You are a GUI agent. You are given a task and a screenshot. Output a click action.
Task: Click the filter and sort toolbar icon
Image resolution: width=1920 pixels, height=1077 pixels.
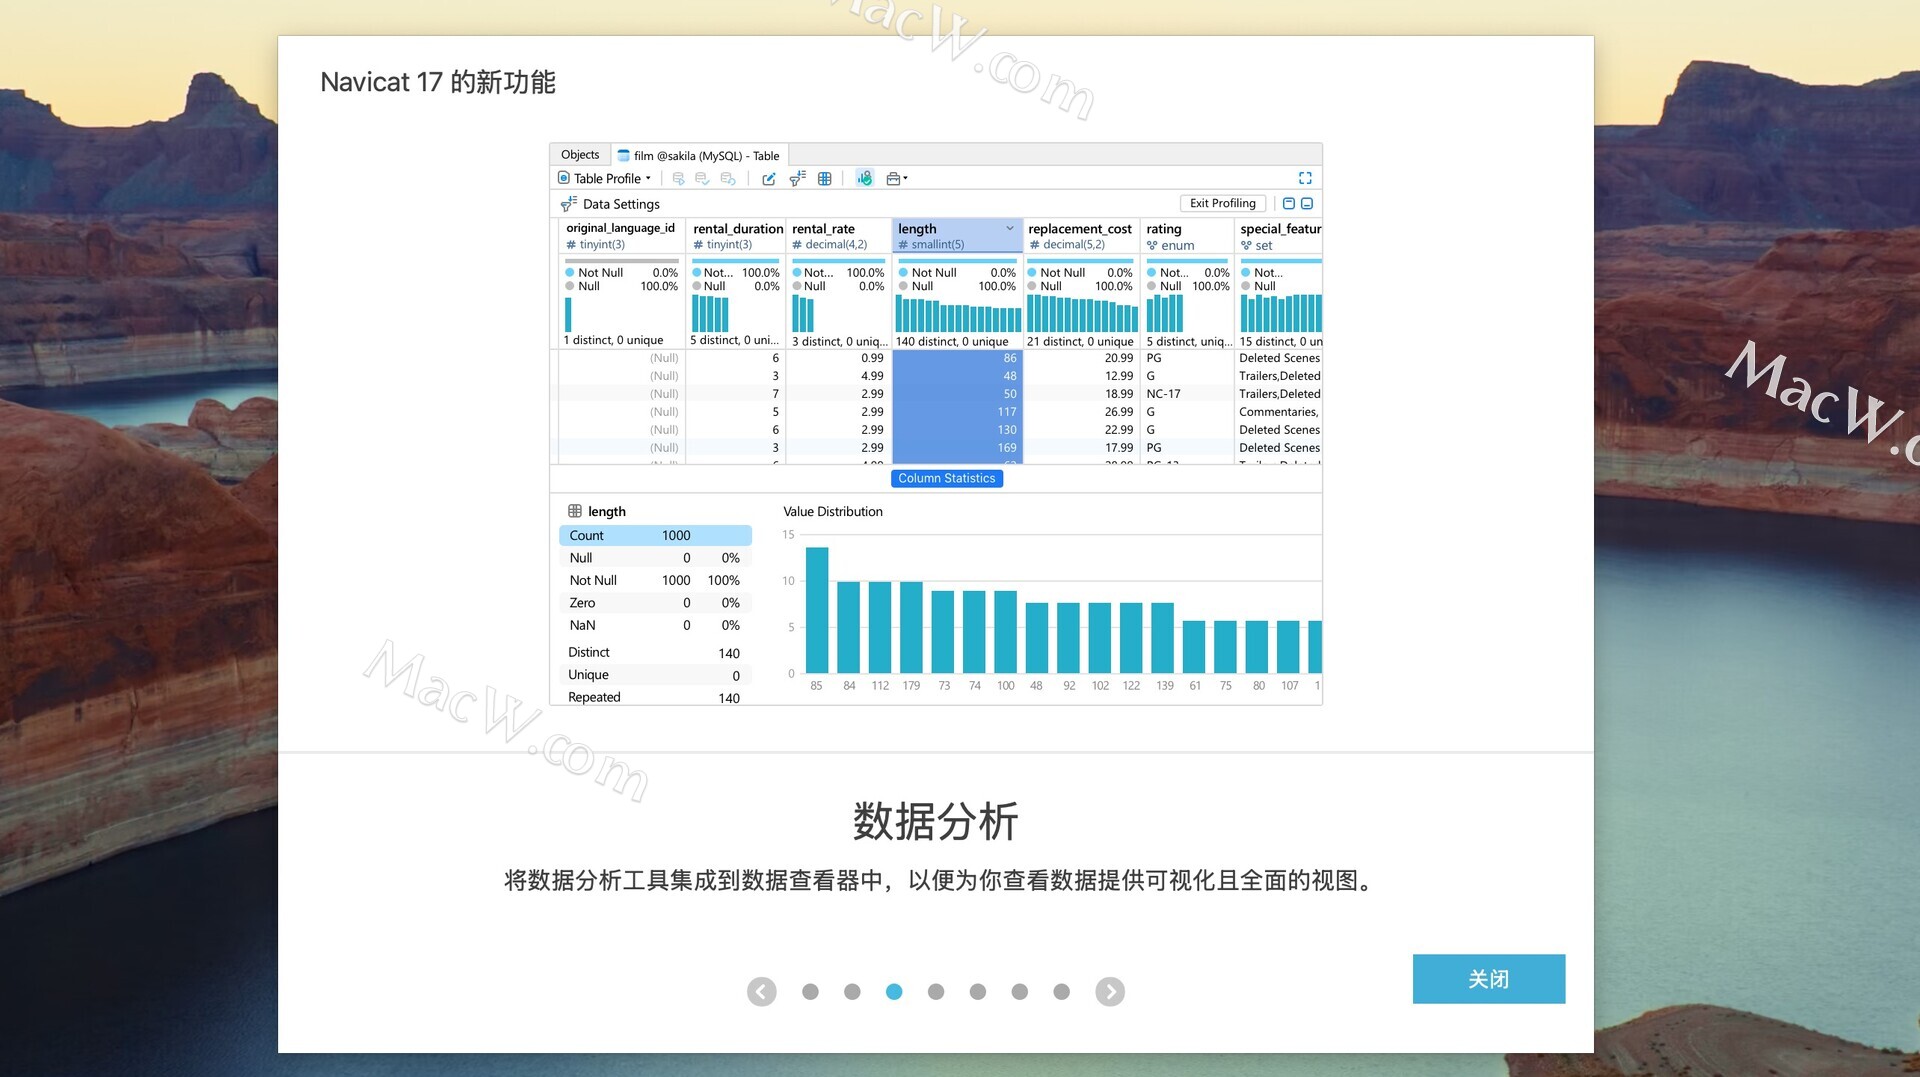(x=797, y=178)
